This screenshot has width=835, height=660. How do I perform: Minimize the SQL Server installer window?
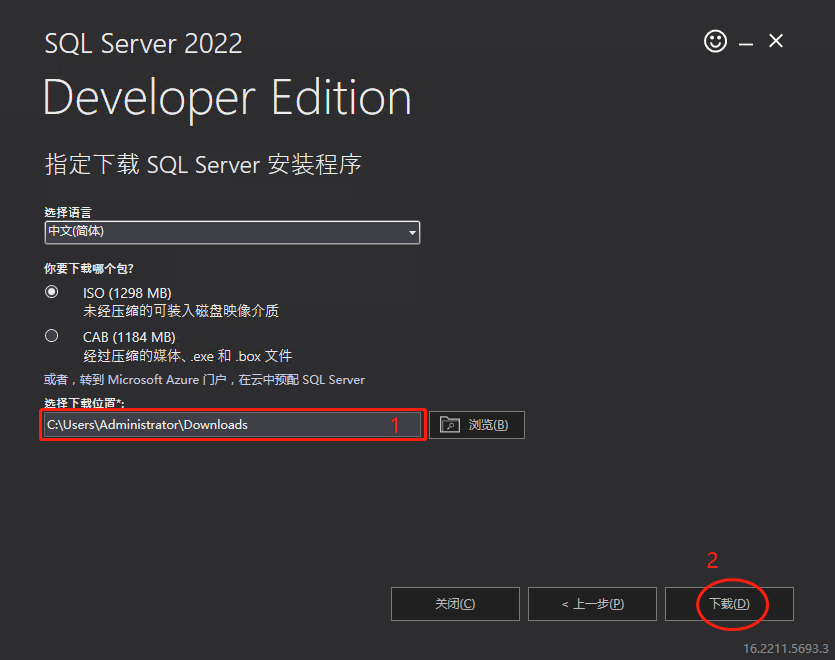[746, 44]
